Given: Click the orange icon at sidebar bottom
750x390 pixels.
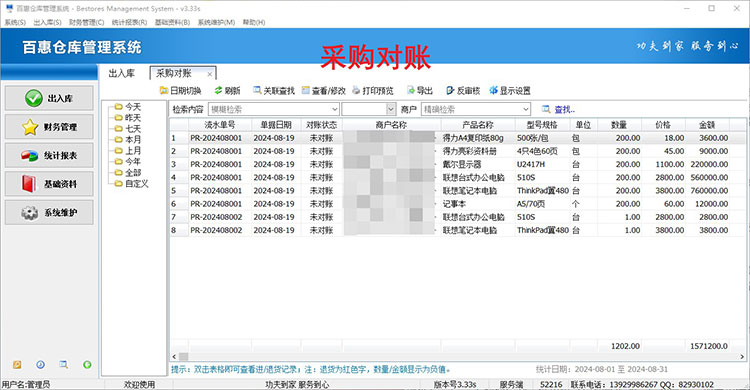Looking at the screenshot, I should click(17, 365).
